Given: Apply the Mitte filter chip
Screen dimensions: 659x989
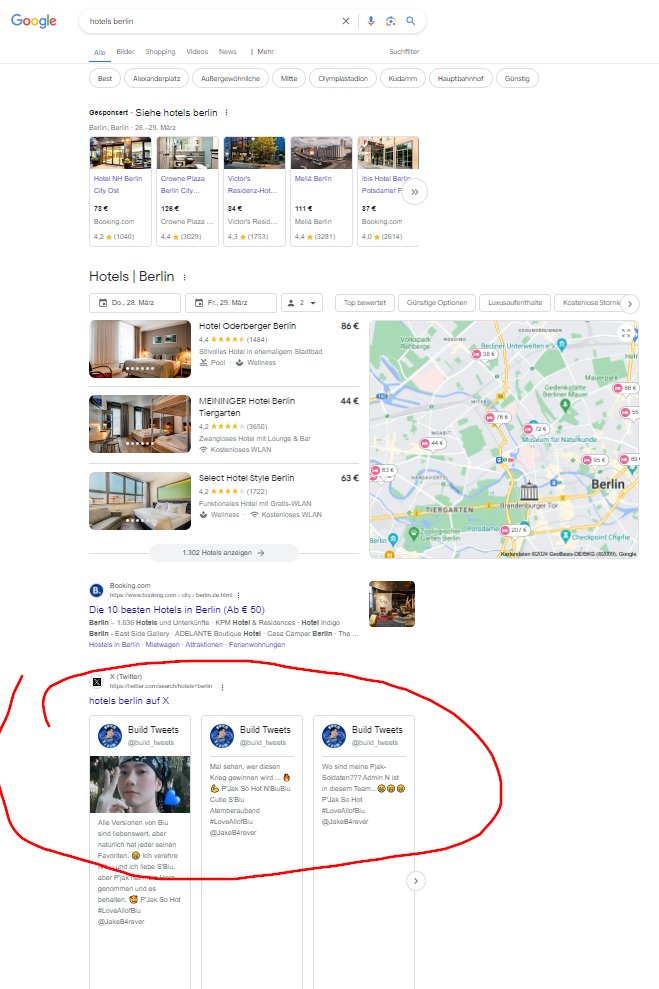Looking at the screenshot, I should (x=289, y=79).
